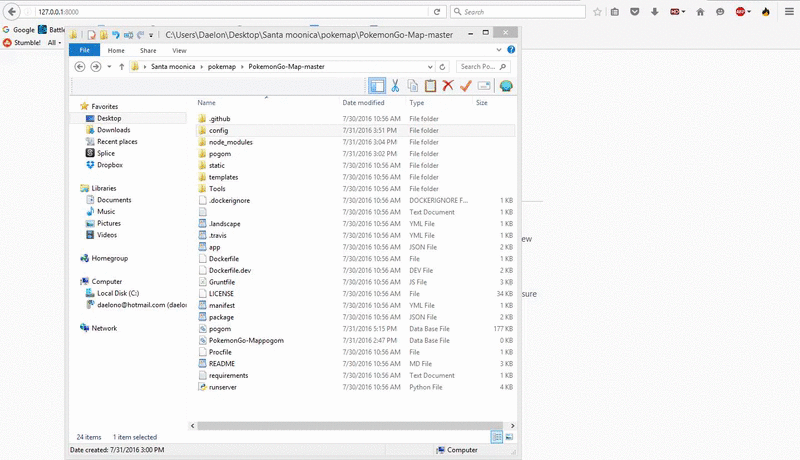The image size is (800, 460).
Task: Click Firefox bookmark star icon
Action: (597, 12)
